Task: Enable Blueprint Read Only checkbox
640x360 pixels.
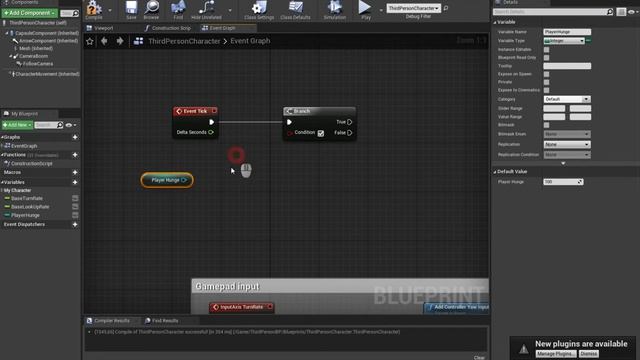Action: [x=546, y=58]
